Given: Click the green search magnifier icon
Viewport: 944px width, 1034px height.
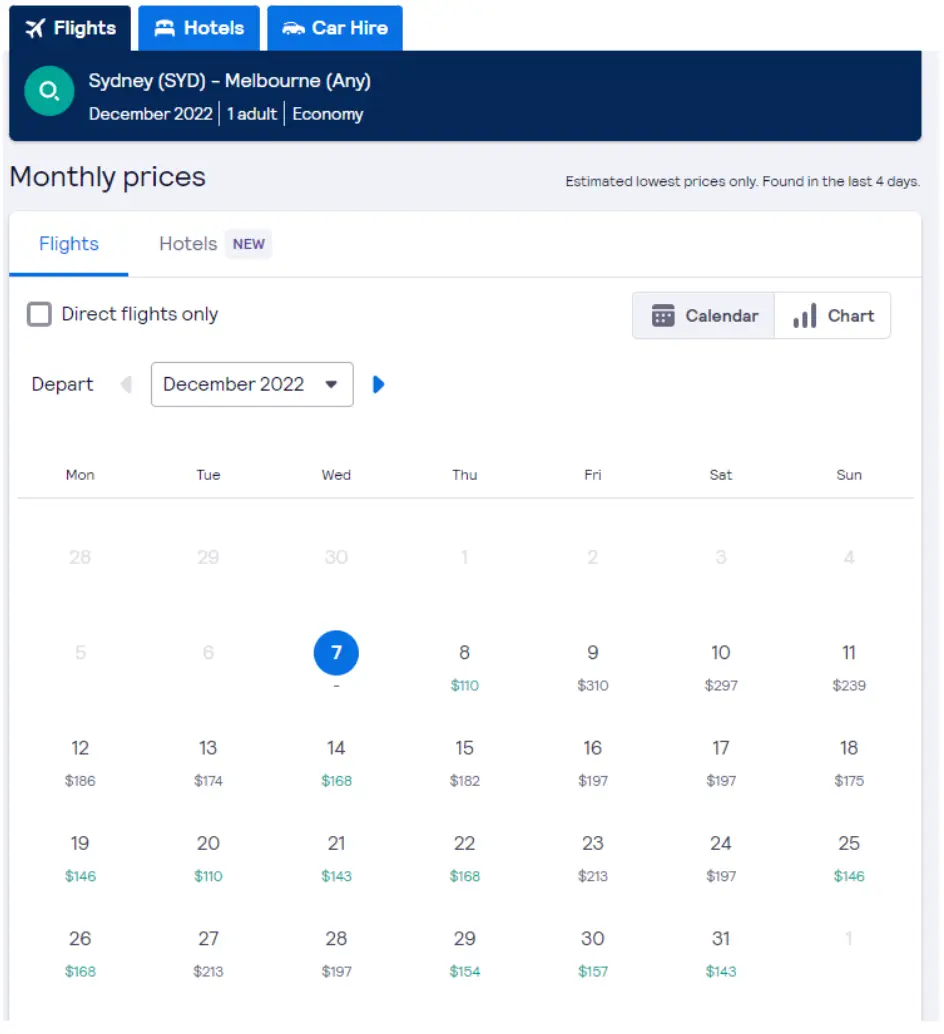Looking at the screenshot, I should point(49,92).
